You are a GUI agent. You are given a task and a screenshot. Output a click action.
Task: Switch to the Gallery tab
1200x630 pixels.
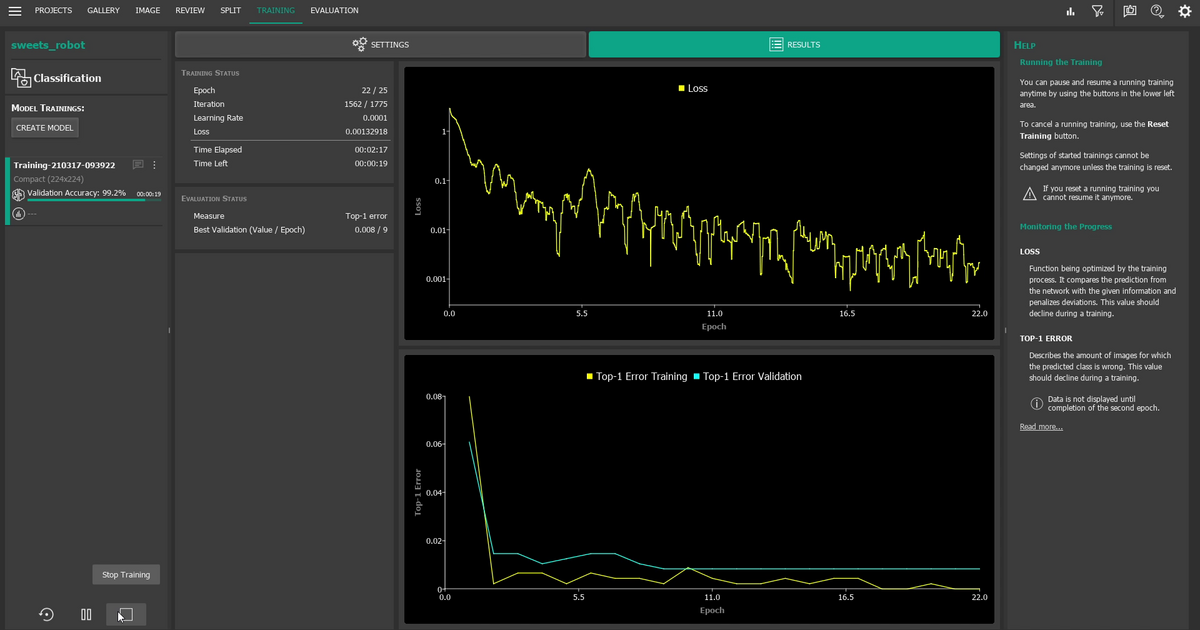pyautogui.click(x=103, y=11)
